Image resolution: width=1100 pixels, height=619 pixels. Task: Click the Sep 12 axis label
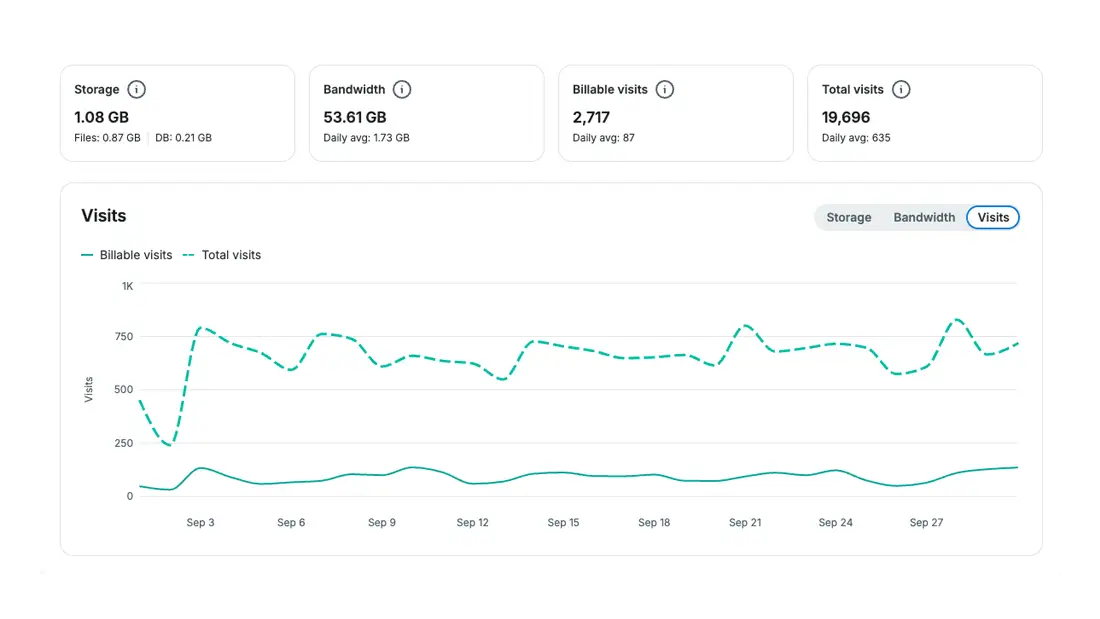(x=472, y=522)
